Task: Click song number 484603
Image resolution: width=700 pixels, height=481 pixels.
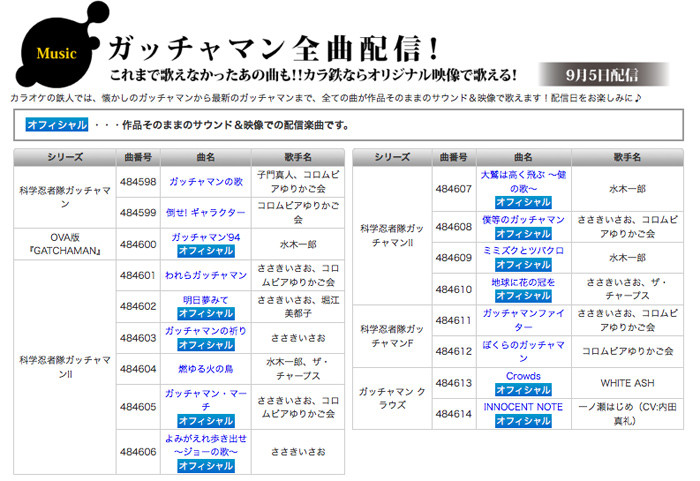Action: point(138,338)
